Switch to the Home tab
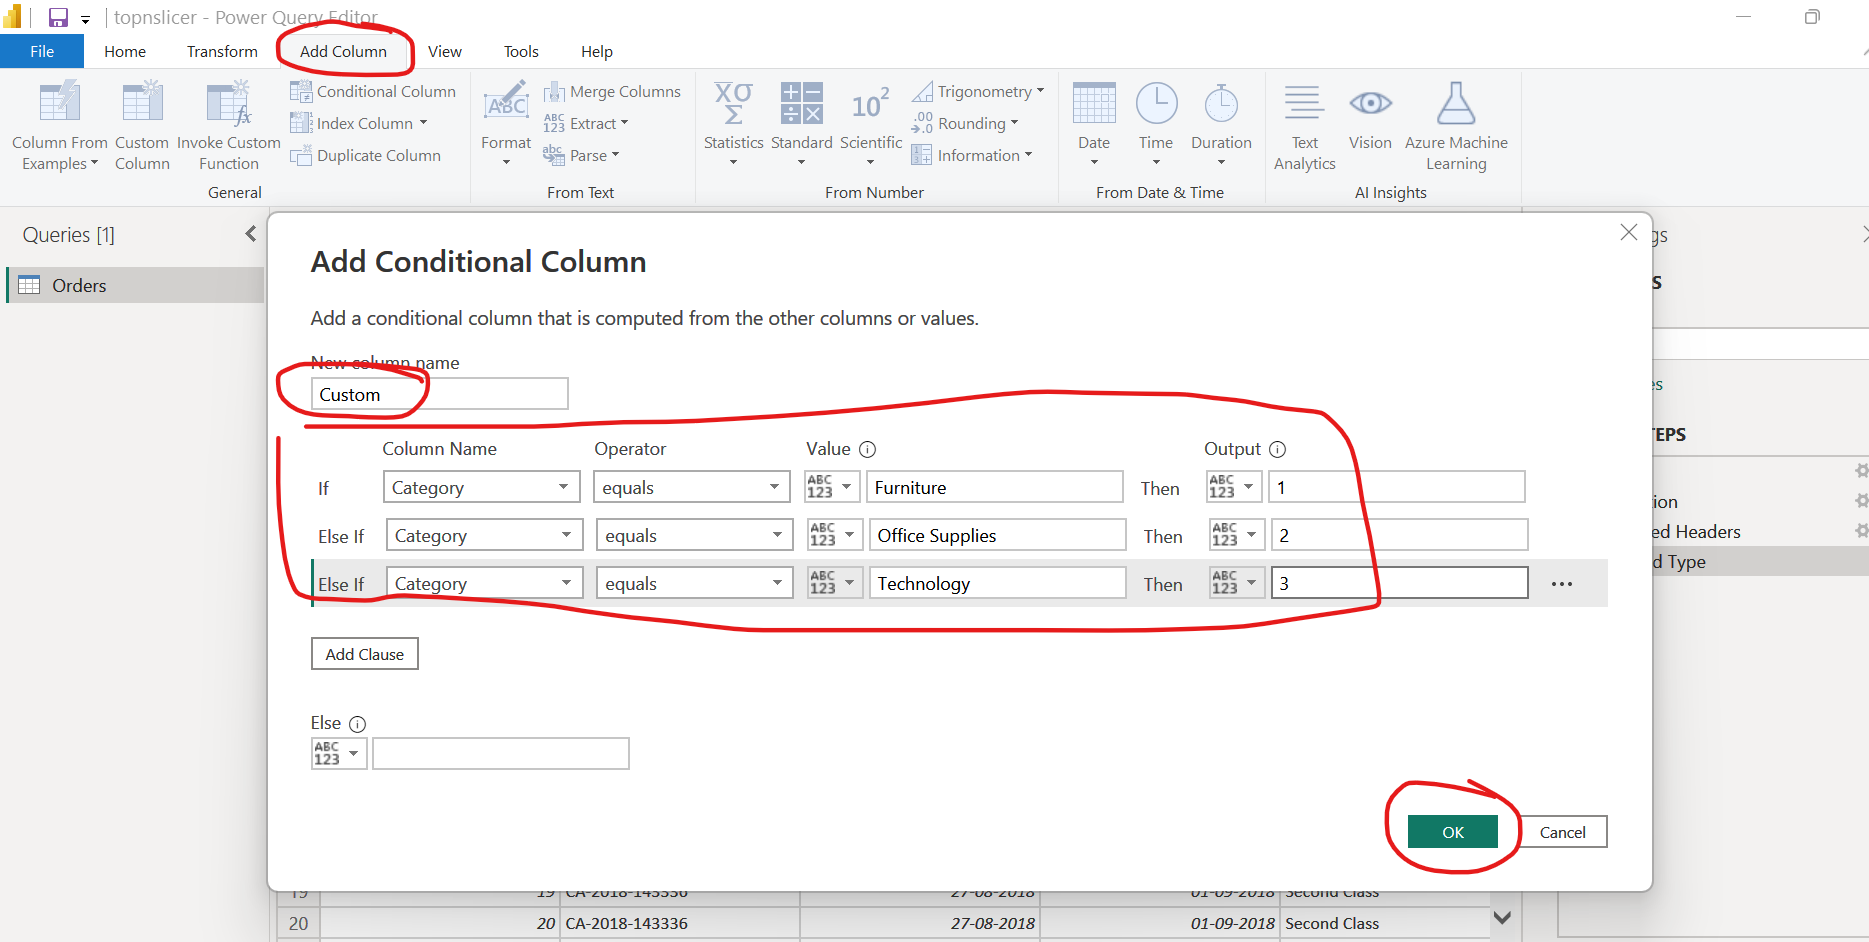1869x942 pixels. click(x=125, y=51)
